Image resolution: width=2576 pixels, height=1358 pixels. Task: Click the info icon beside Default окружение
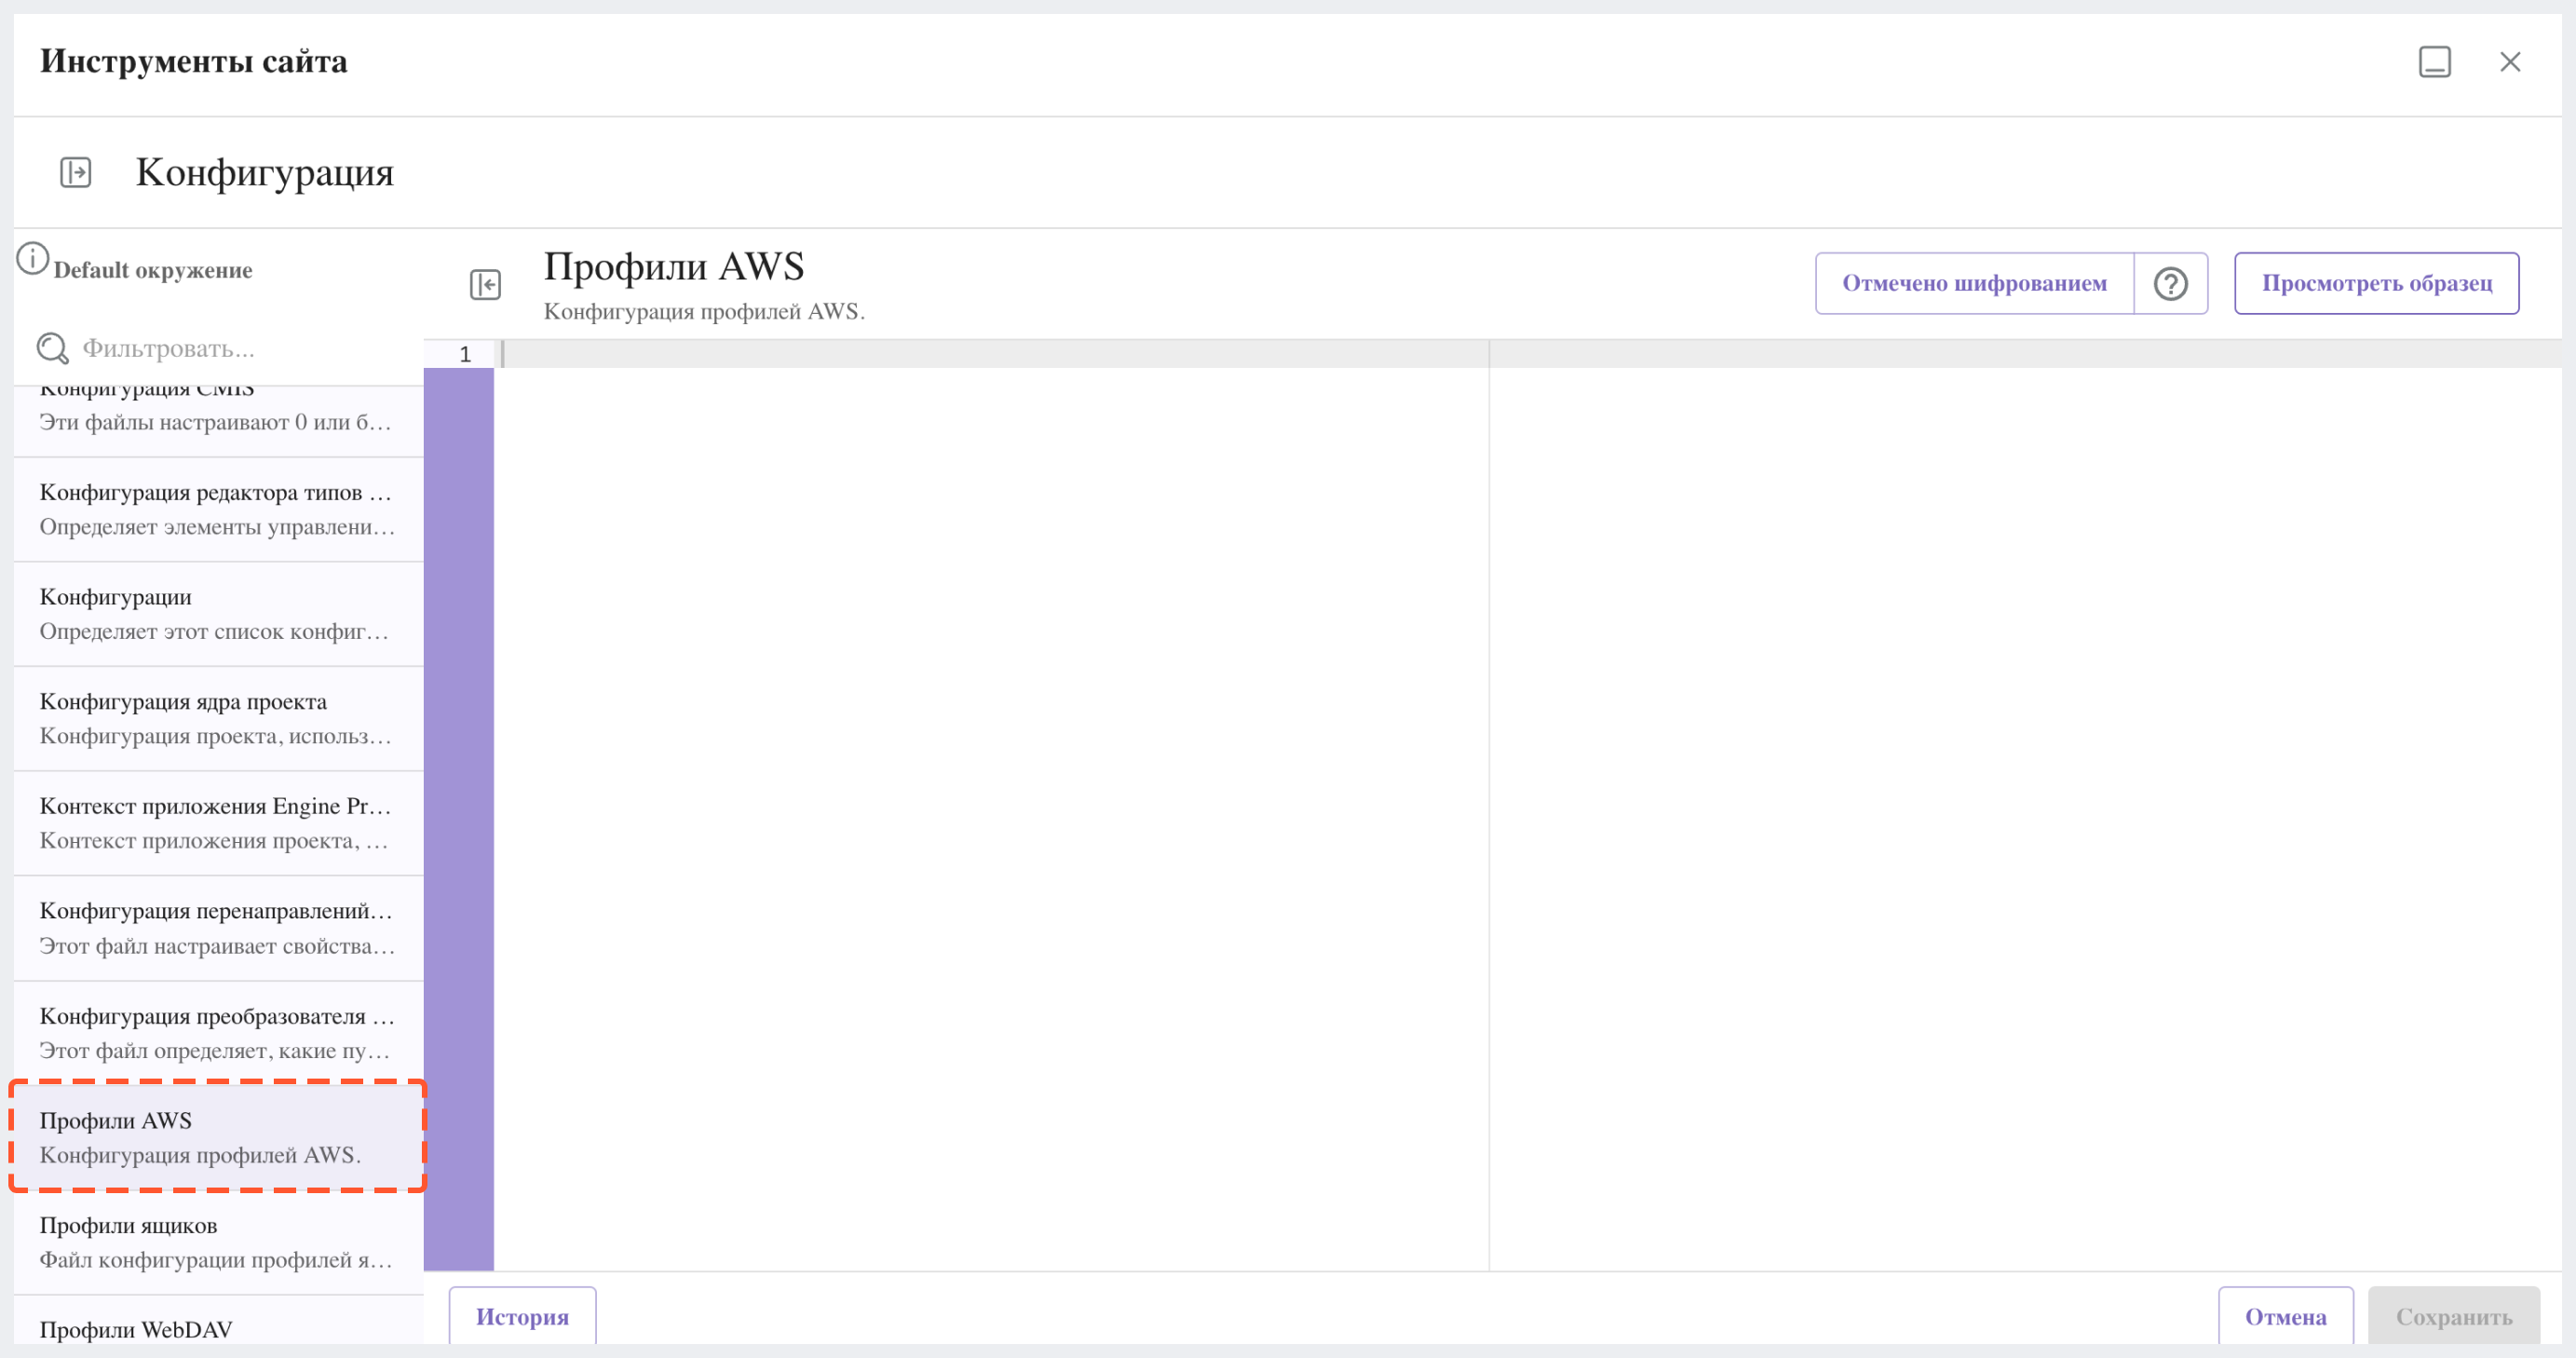click(32, 258)
